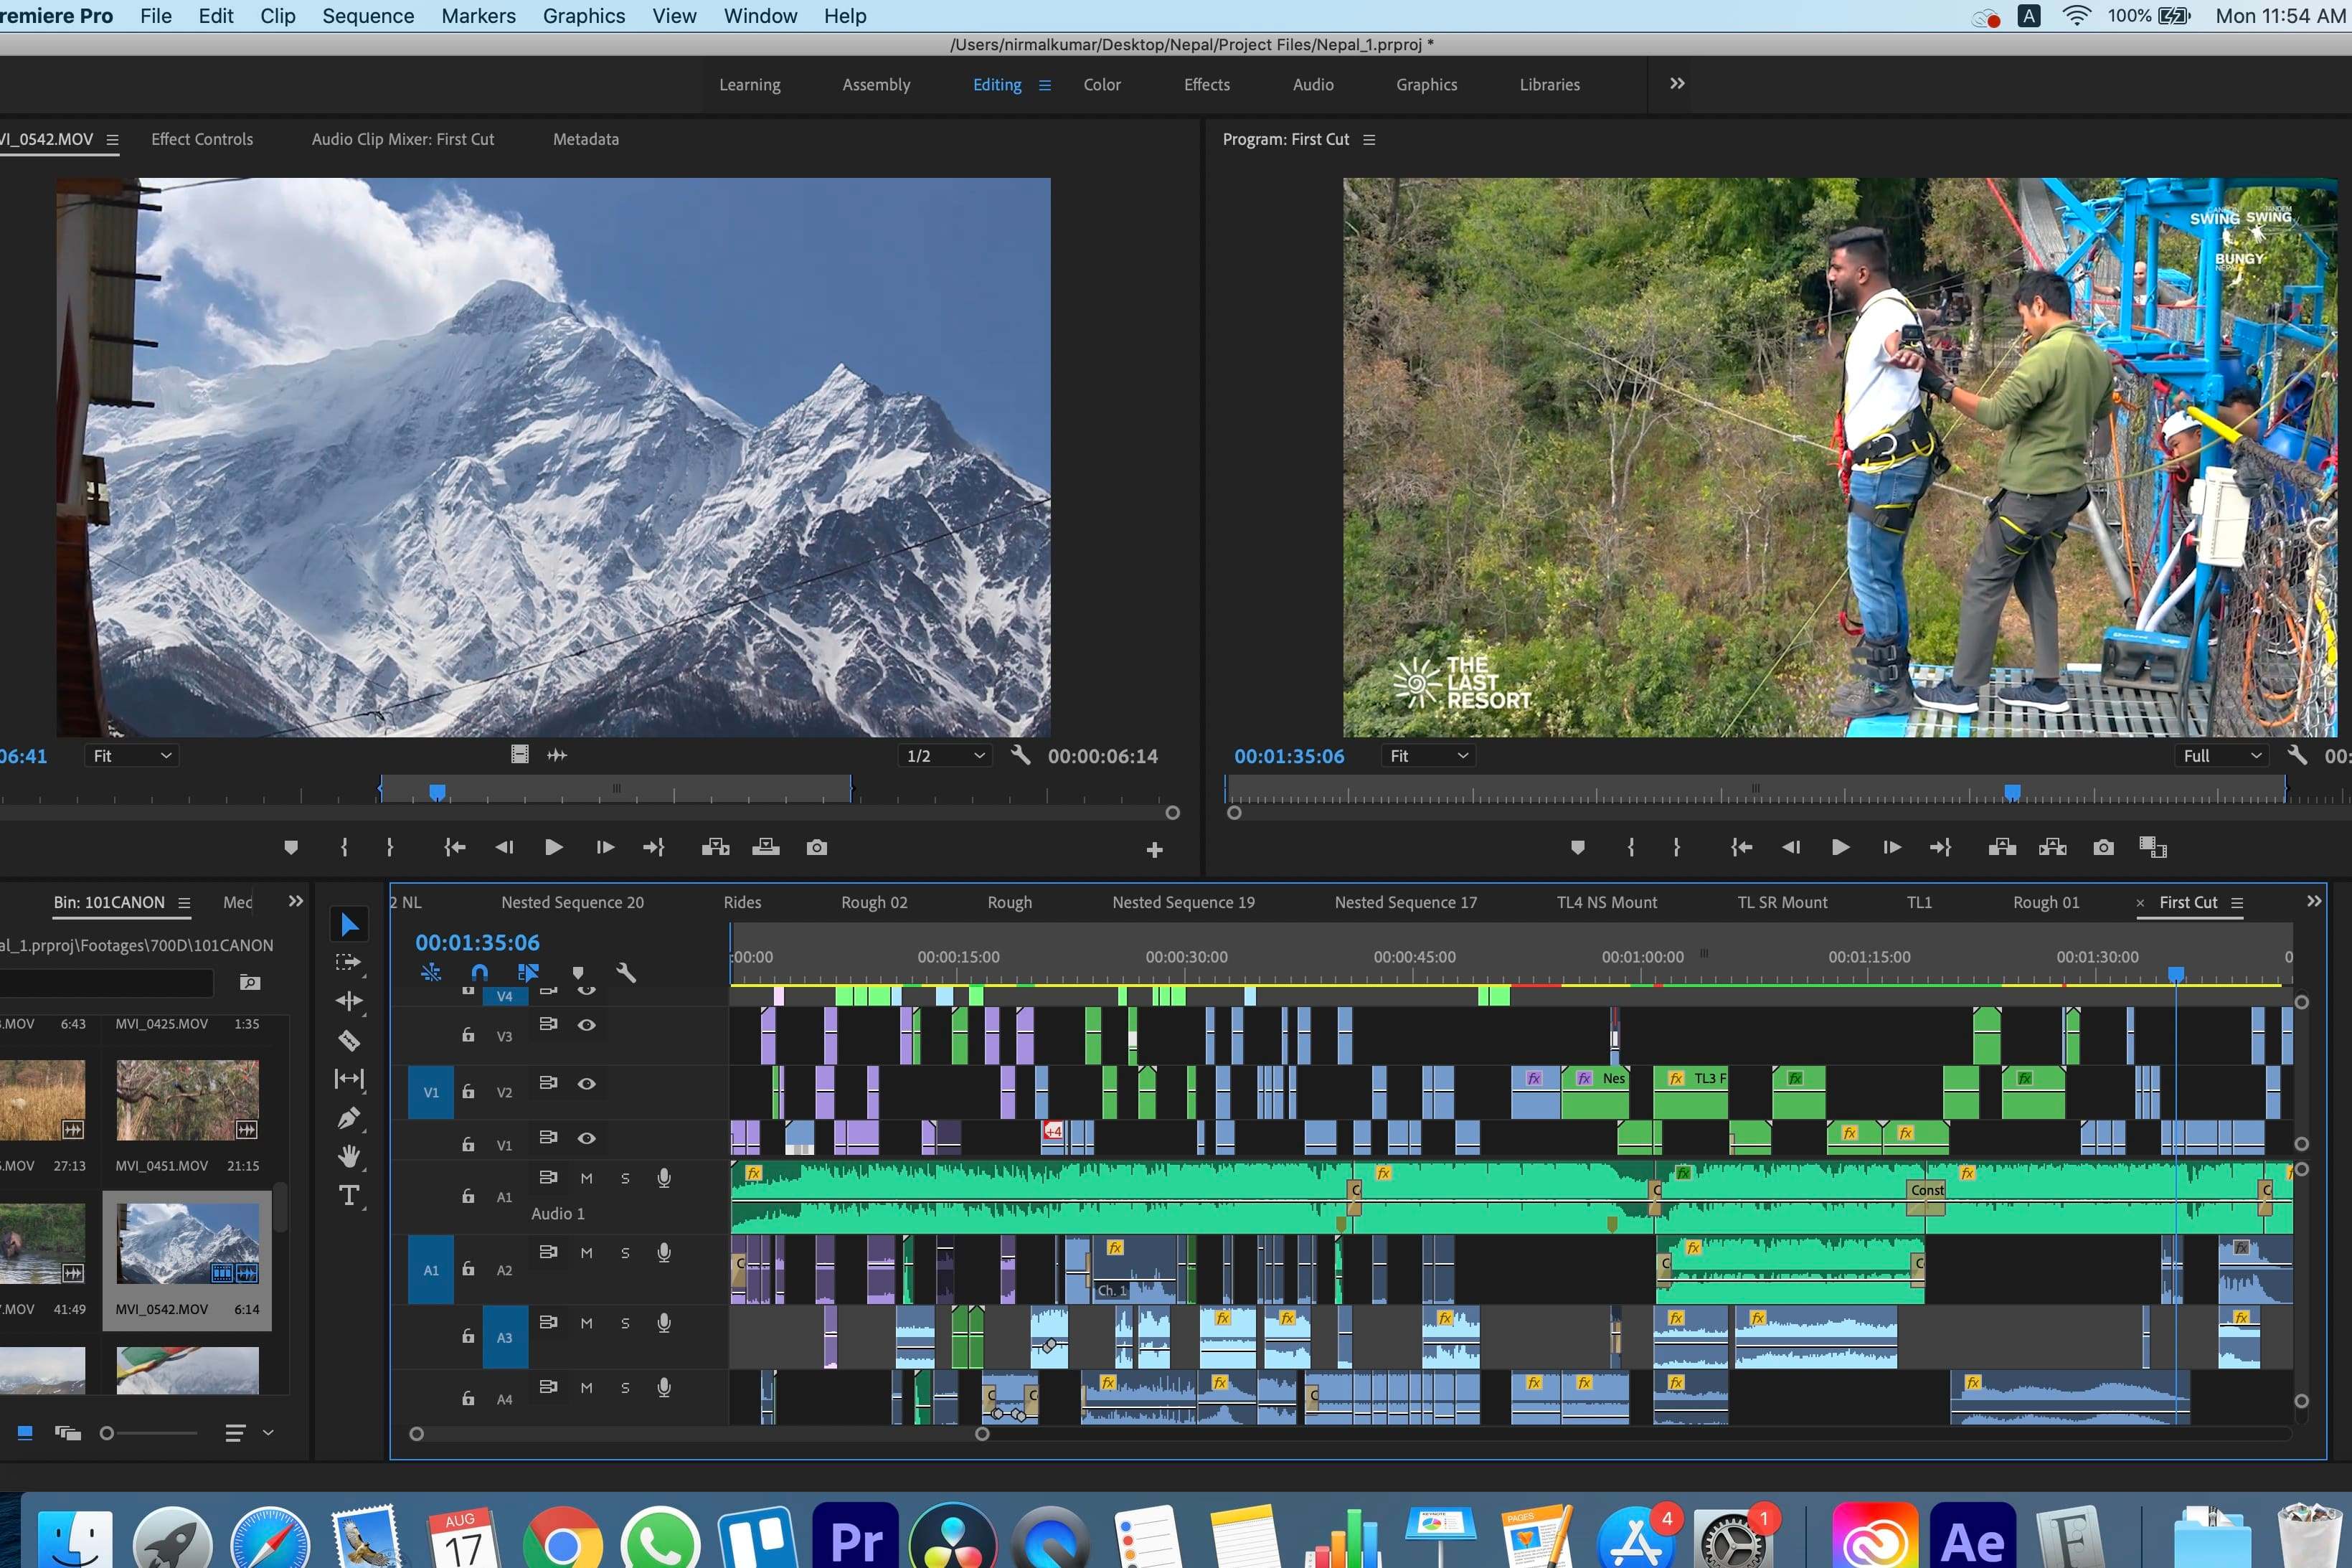Image resolution: width=2352 pixels, height=1568 pixels.
Task: Select the Ripple Edit tool
Action: (x=348, y=1001)
